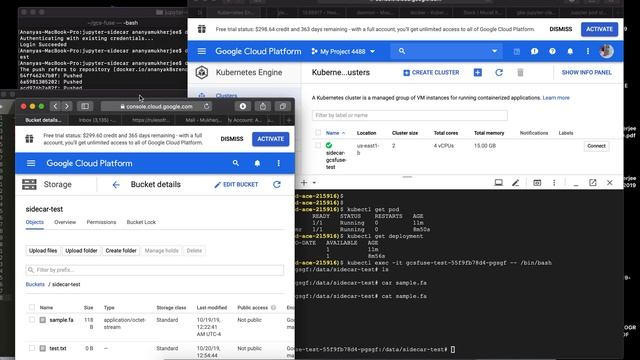Switch to the Permissions tab

(101, 222)
